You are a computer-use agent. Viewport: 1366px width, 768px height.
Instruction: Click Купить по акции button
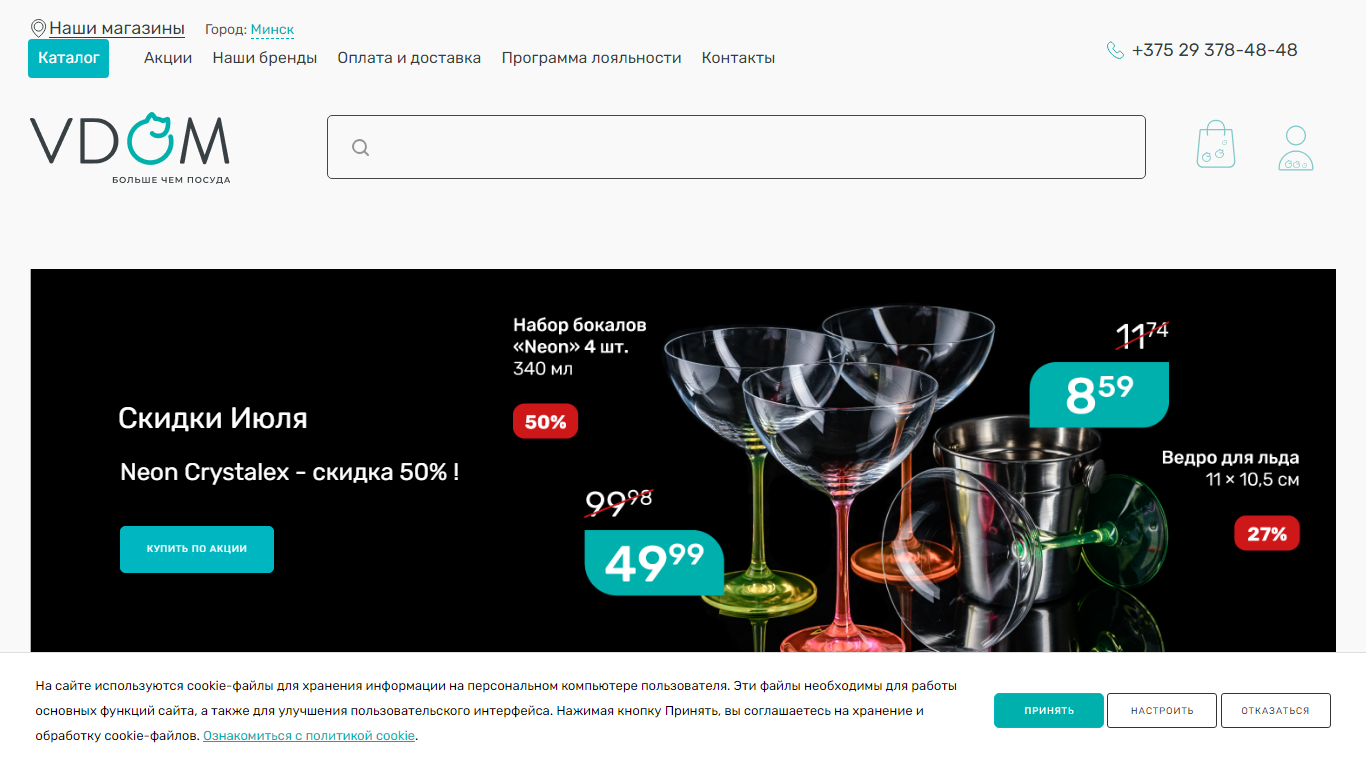(x=197, y=549)
